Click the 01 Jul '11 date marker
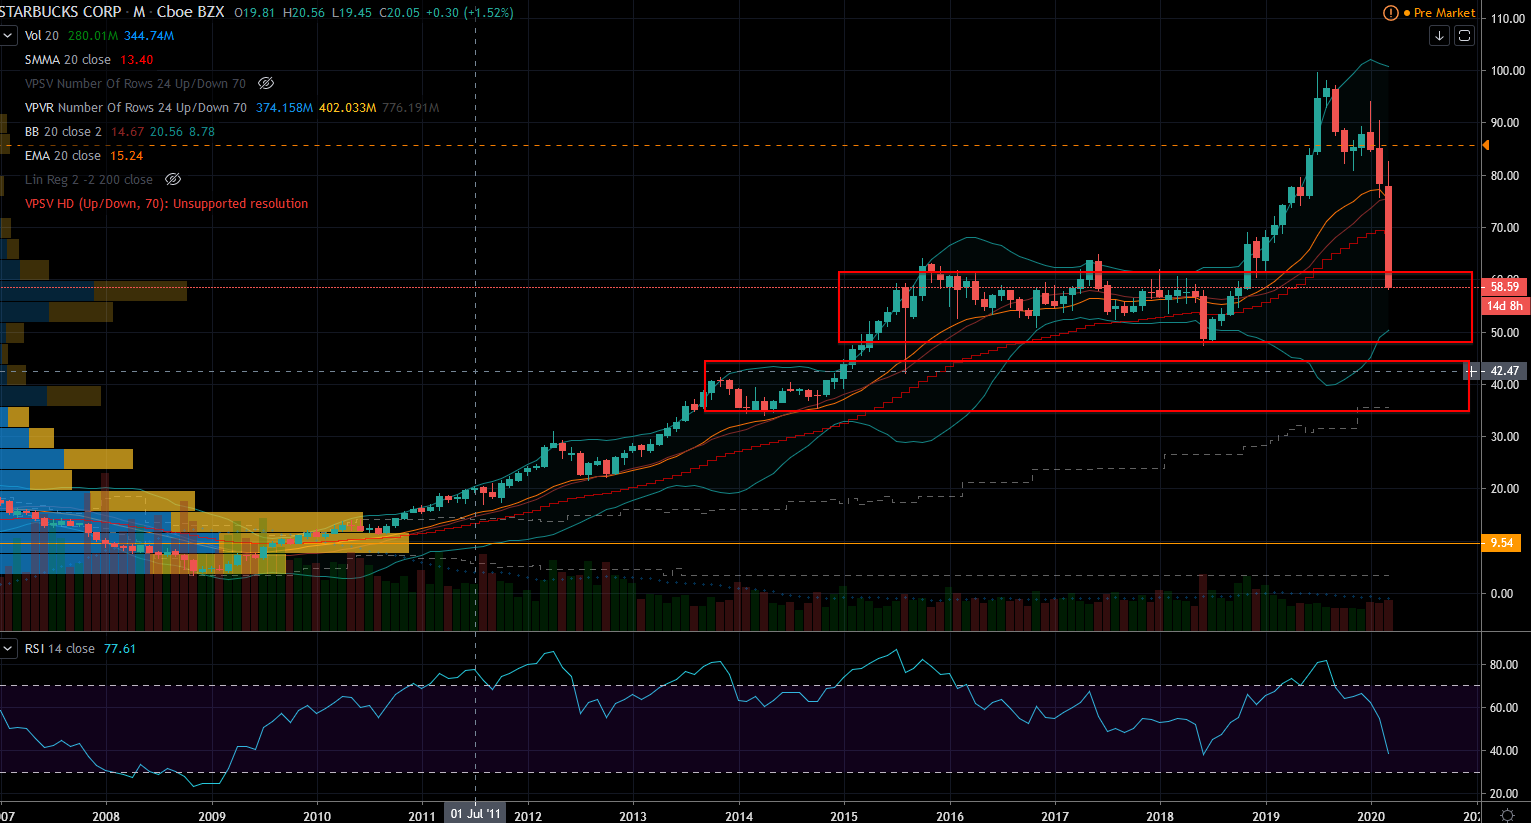This screenshot has height=823, width=1531. (x=476, y=814)
